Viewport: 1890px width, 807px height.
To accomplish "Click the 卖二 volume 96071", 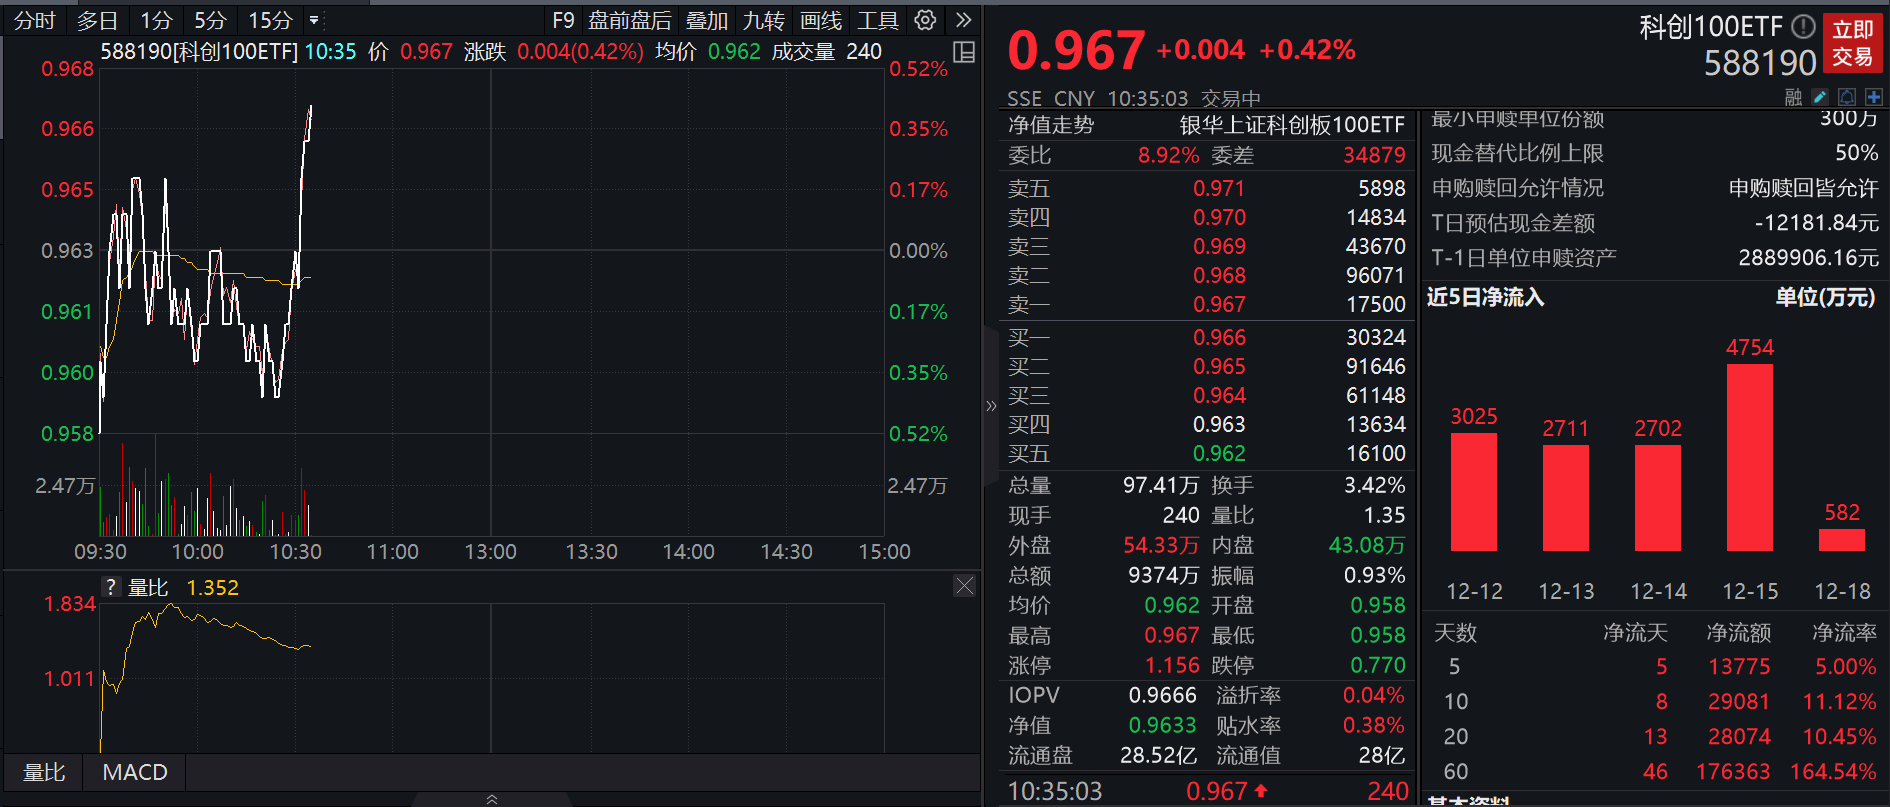I will point(1376,275).
